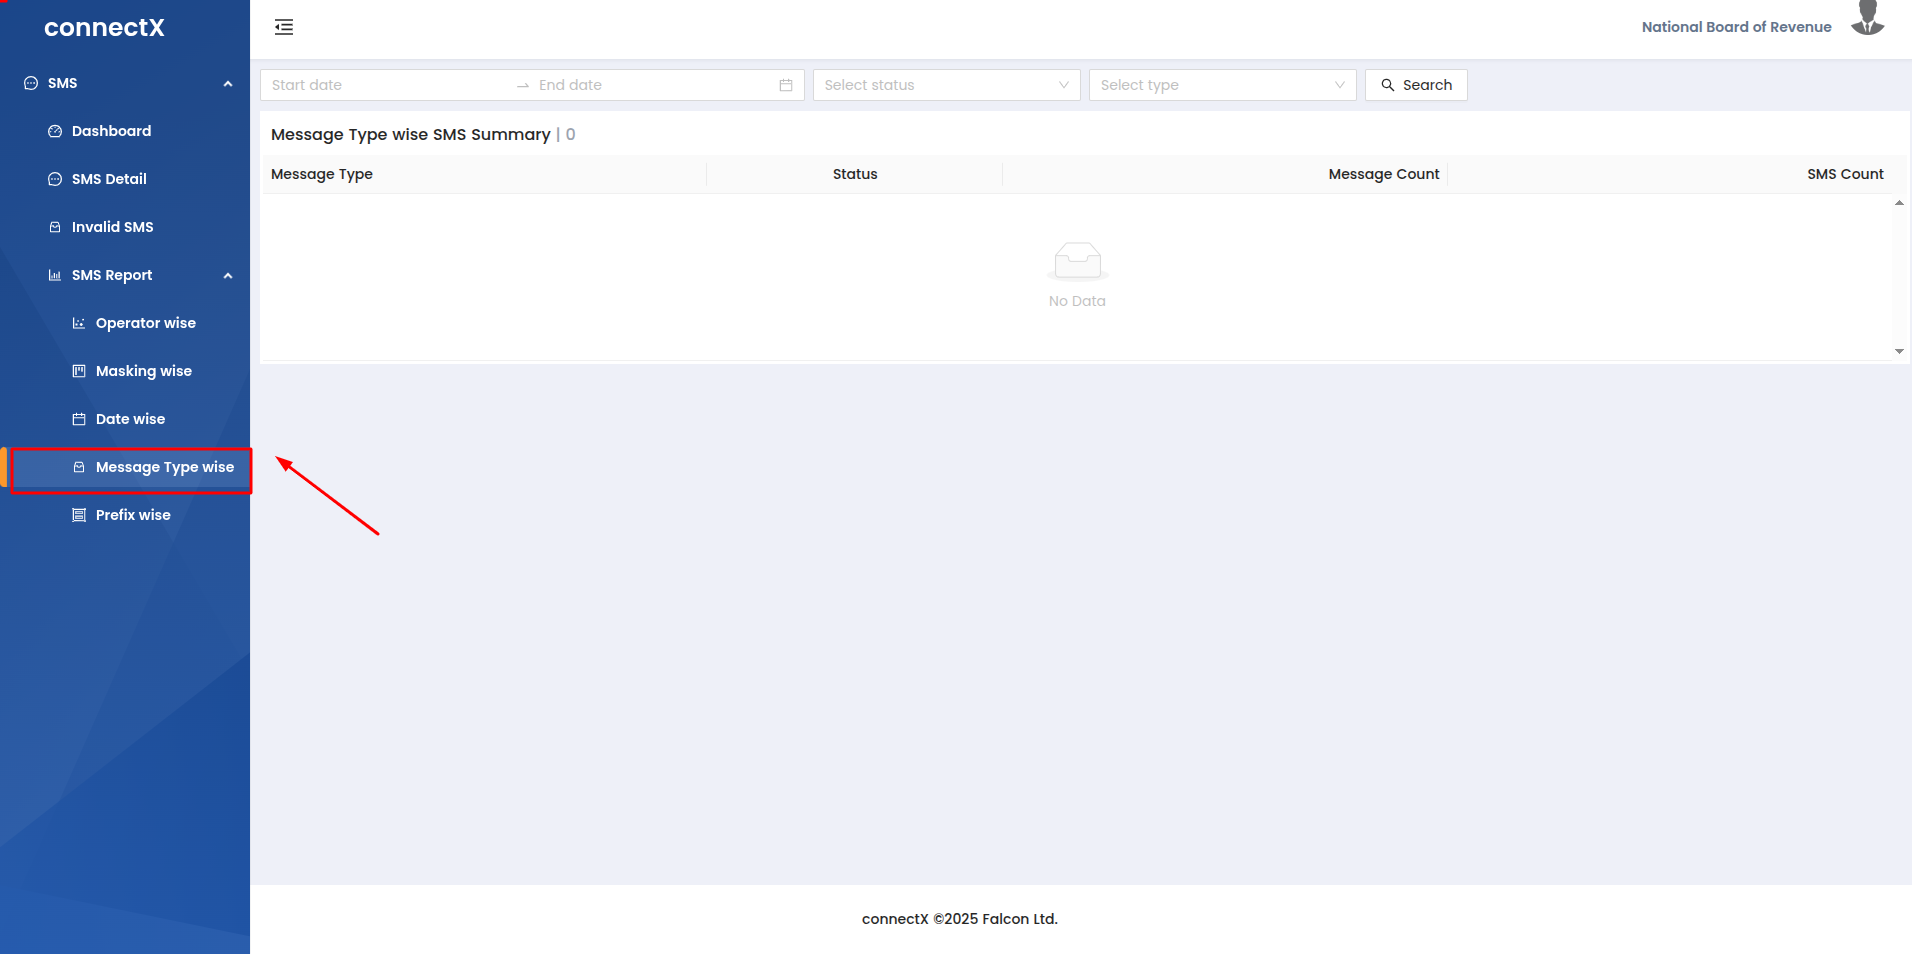
Task: Click the connectX logo
Action: [104, 28]
